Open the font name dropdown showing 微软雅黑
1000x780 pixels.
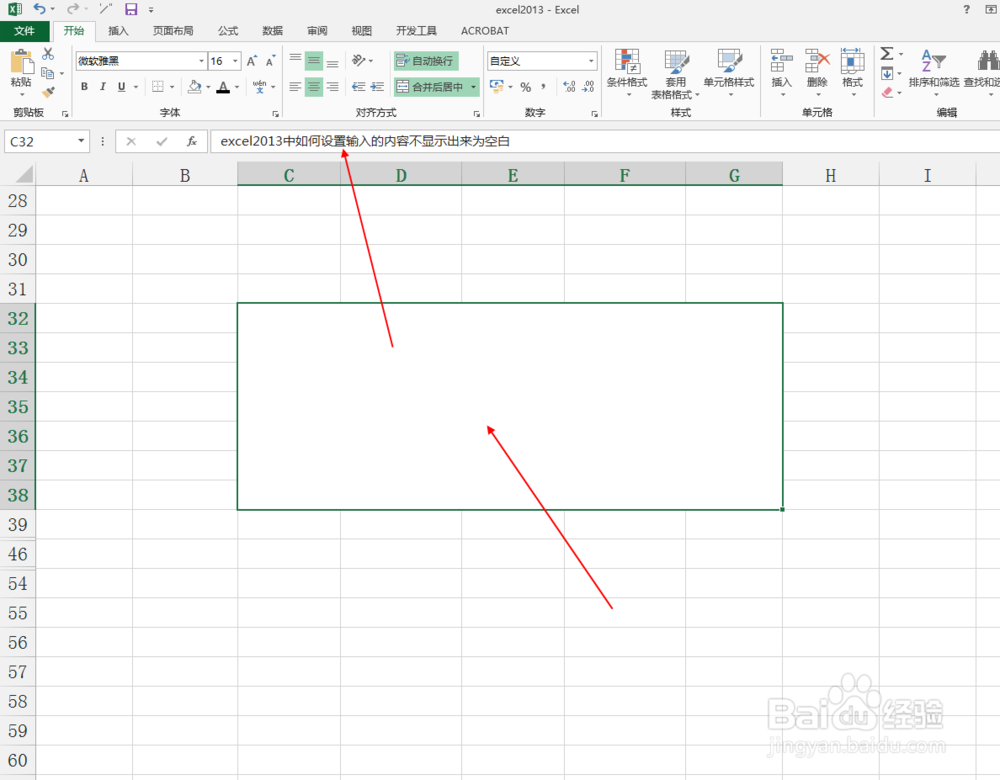coord(201,61)
